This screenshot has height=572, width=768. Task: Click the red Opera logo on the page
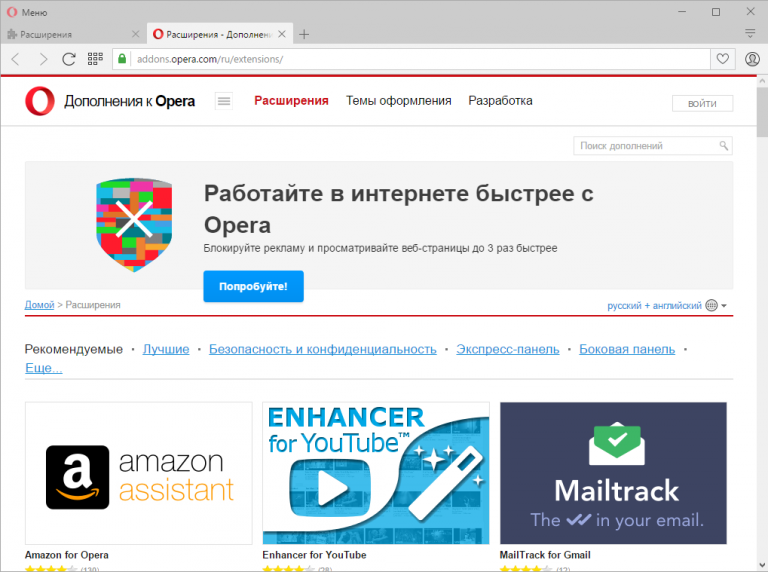click(40, 101)
